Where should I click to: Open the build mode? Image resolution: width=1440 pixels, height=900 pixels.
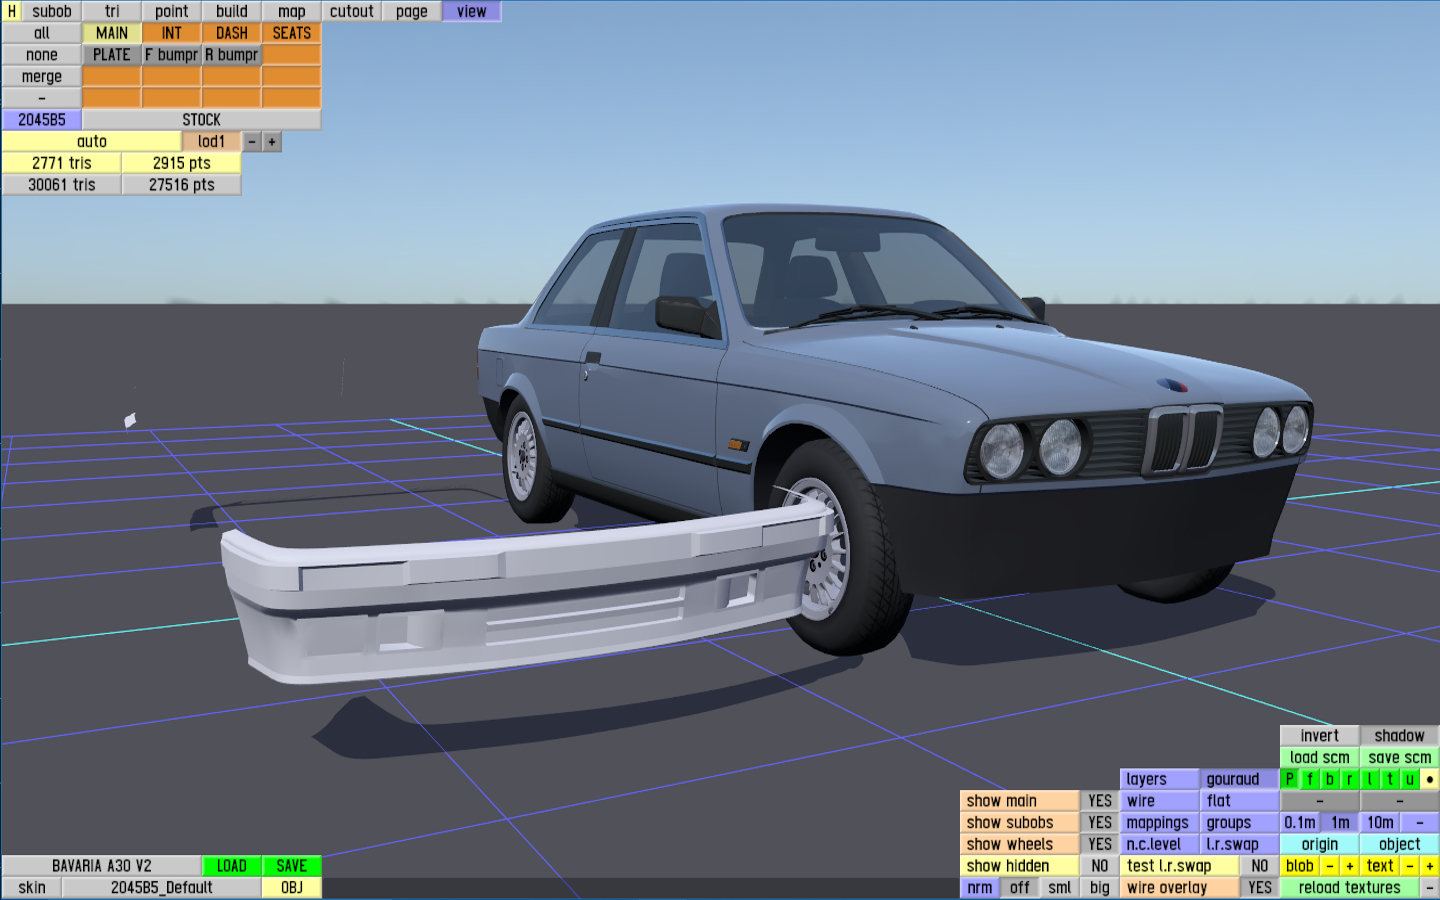(232, 11)
